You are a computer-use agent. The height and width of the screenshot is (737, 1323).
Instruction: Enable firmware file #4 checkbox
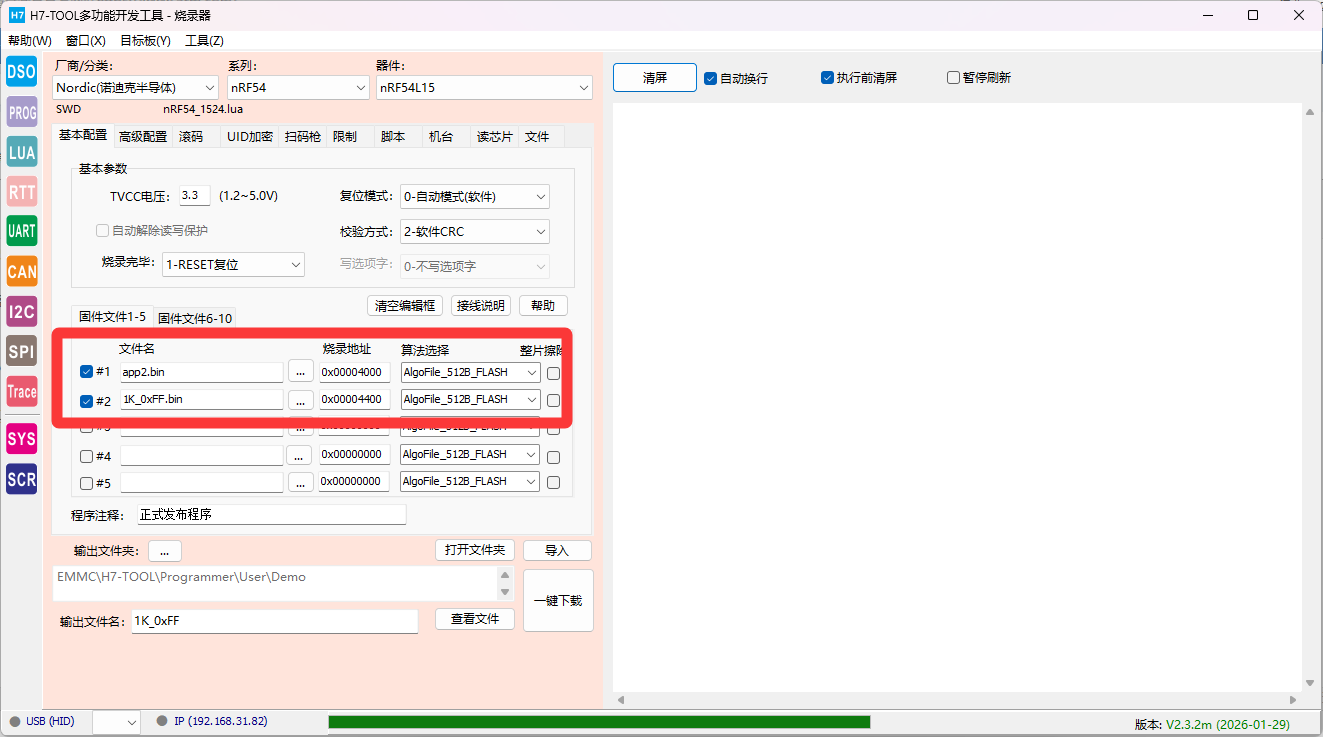[x=86, y=456]
